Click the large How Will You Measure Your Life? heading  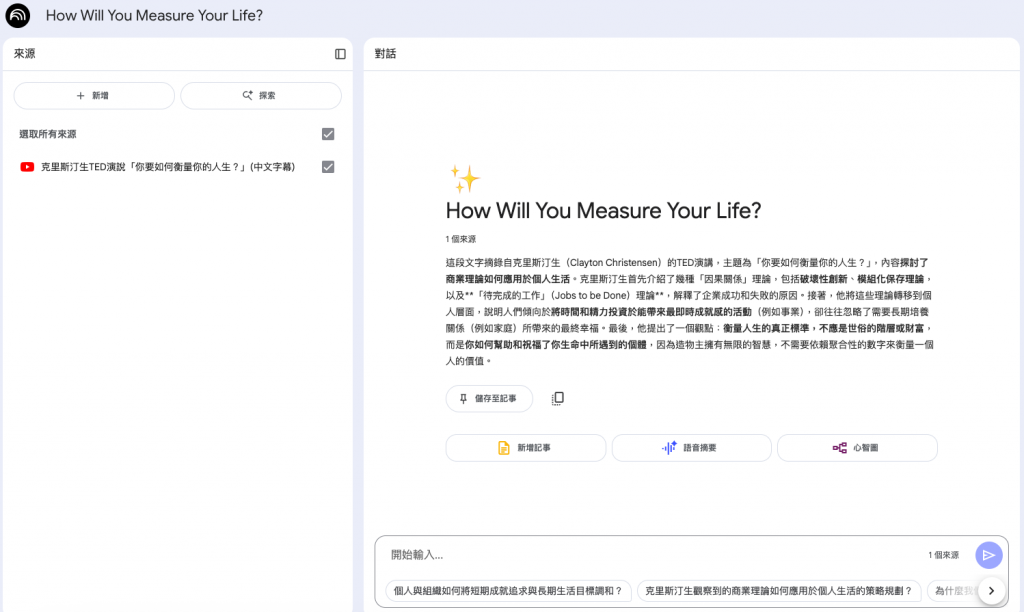pos(603,211)
